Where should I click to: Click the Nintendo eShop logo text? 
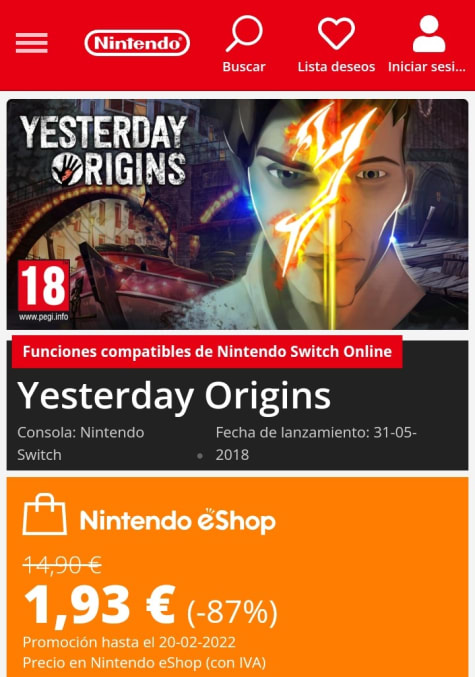(x=177, y=520)
